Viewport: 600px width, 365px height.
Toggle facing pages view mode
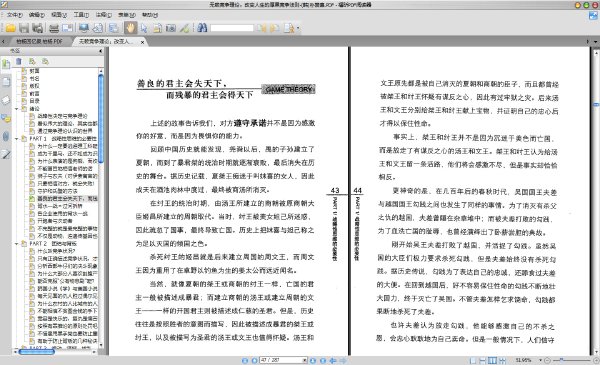click(x=493, y=360)
